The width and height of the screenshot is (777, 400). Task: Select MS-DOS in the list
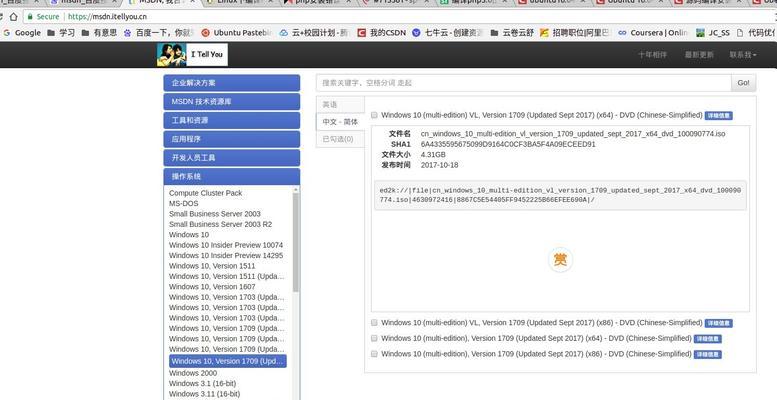tap(183, 203)
